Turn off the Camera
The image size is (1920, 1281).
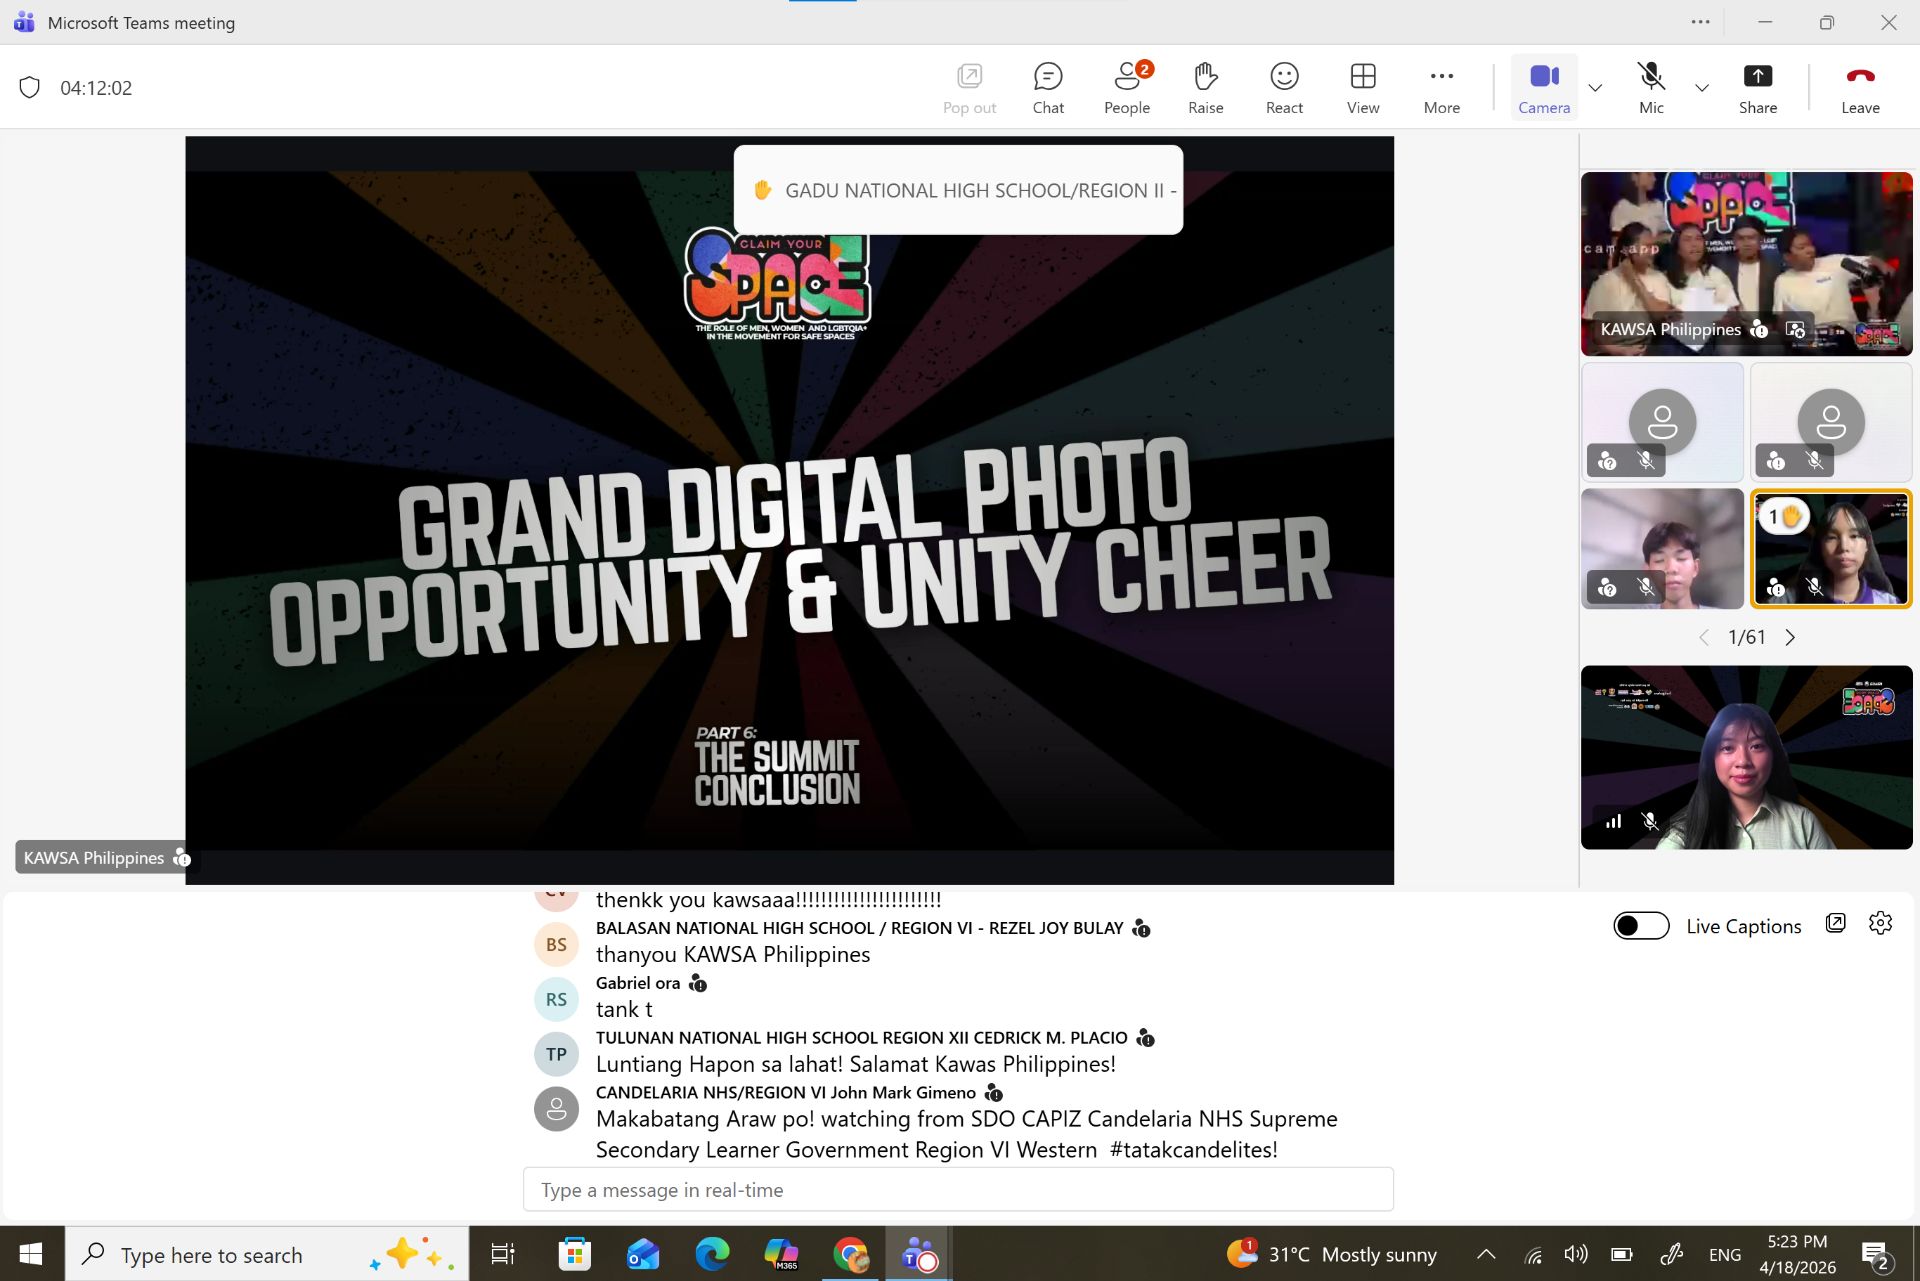1544,87
